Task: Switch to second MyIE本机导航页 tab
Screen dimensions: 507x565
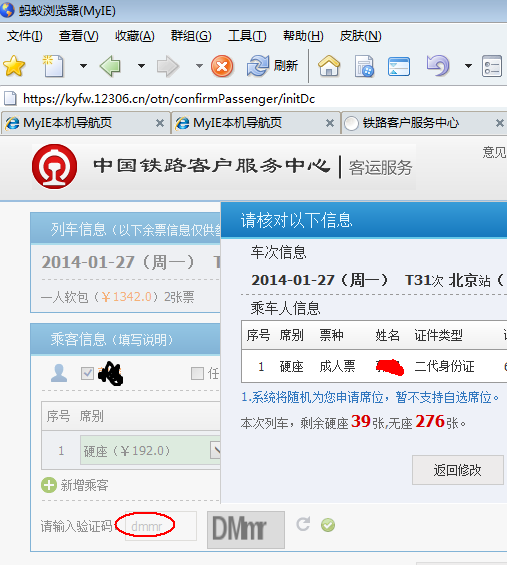Action: (x=255, y=123)
